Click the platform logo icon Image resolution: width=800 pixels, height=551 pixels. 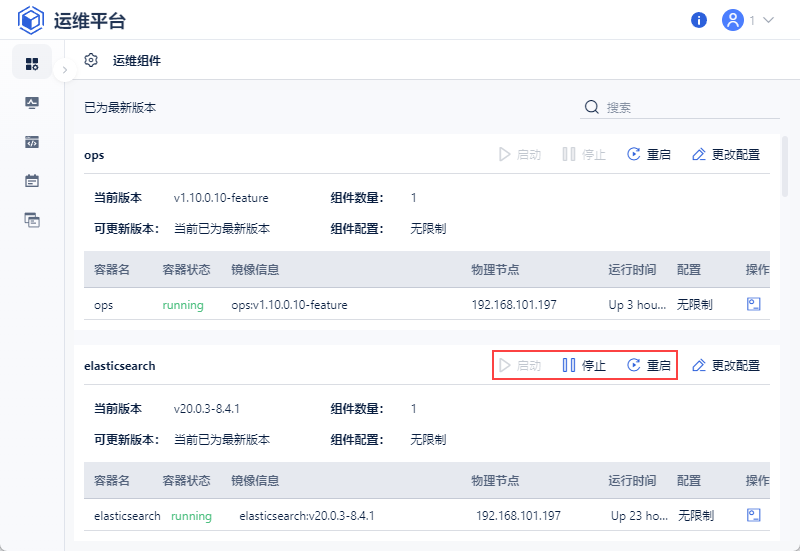pos(32,20)
